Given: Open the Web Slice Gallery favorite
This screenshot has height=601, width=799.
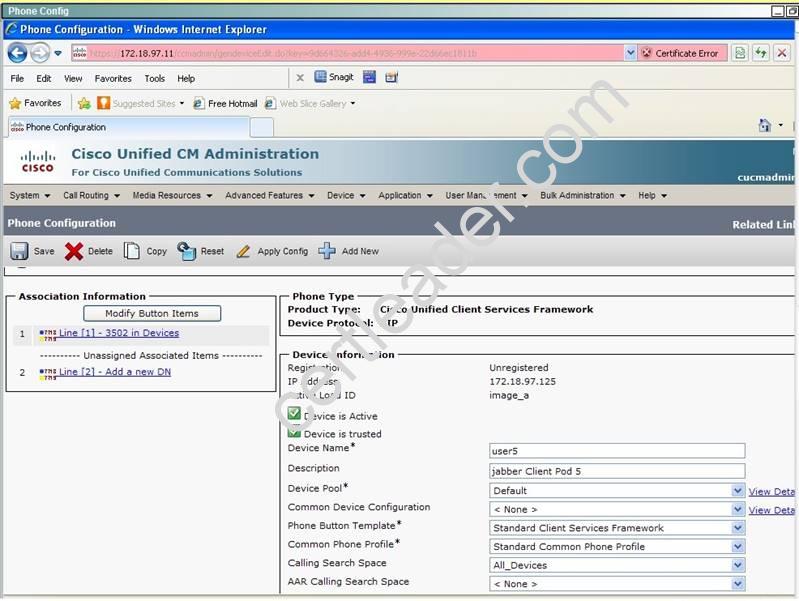Looking at the screenshot, I should (310, 103).
